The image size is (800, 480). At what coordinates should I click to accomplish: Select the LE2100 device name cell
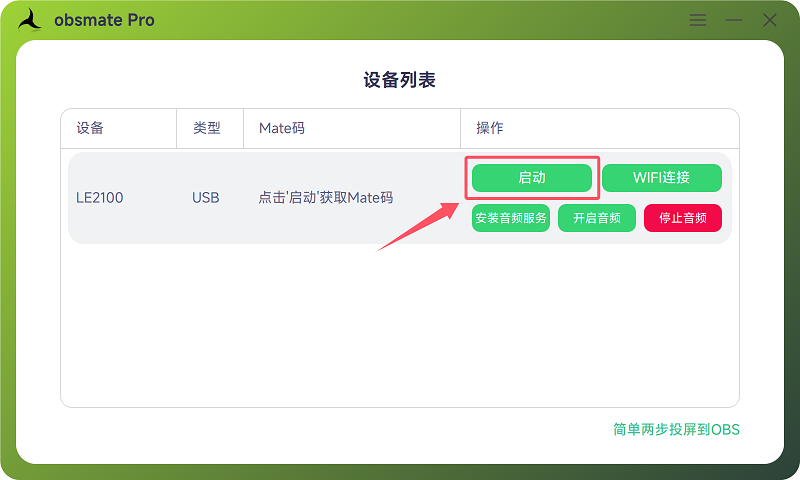(99, 197)
